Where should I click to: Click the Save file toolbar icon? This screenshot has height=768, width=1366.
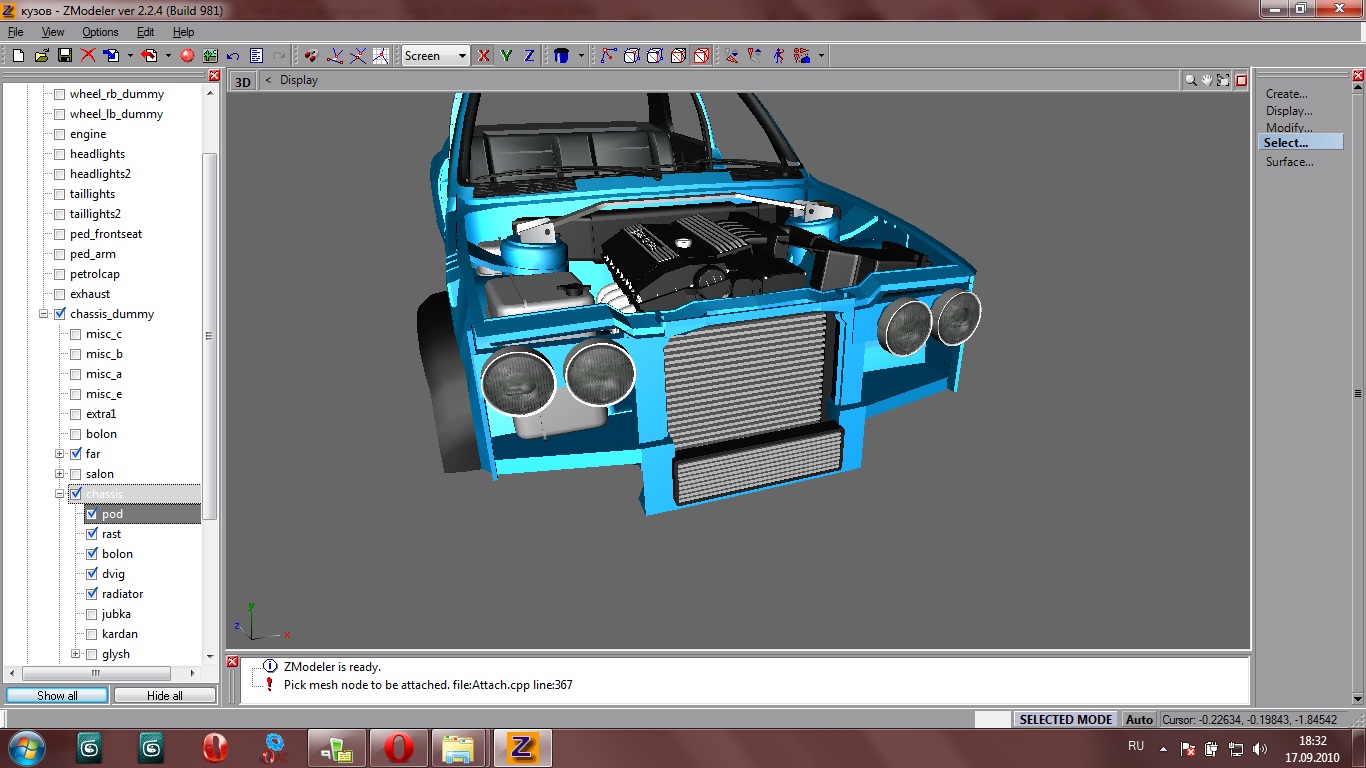click(x=64, y=56)
